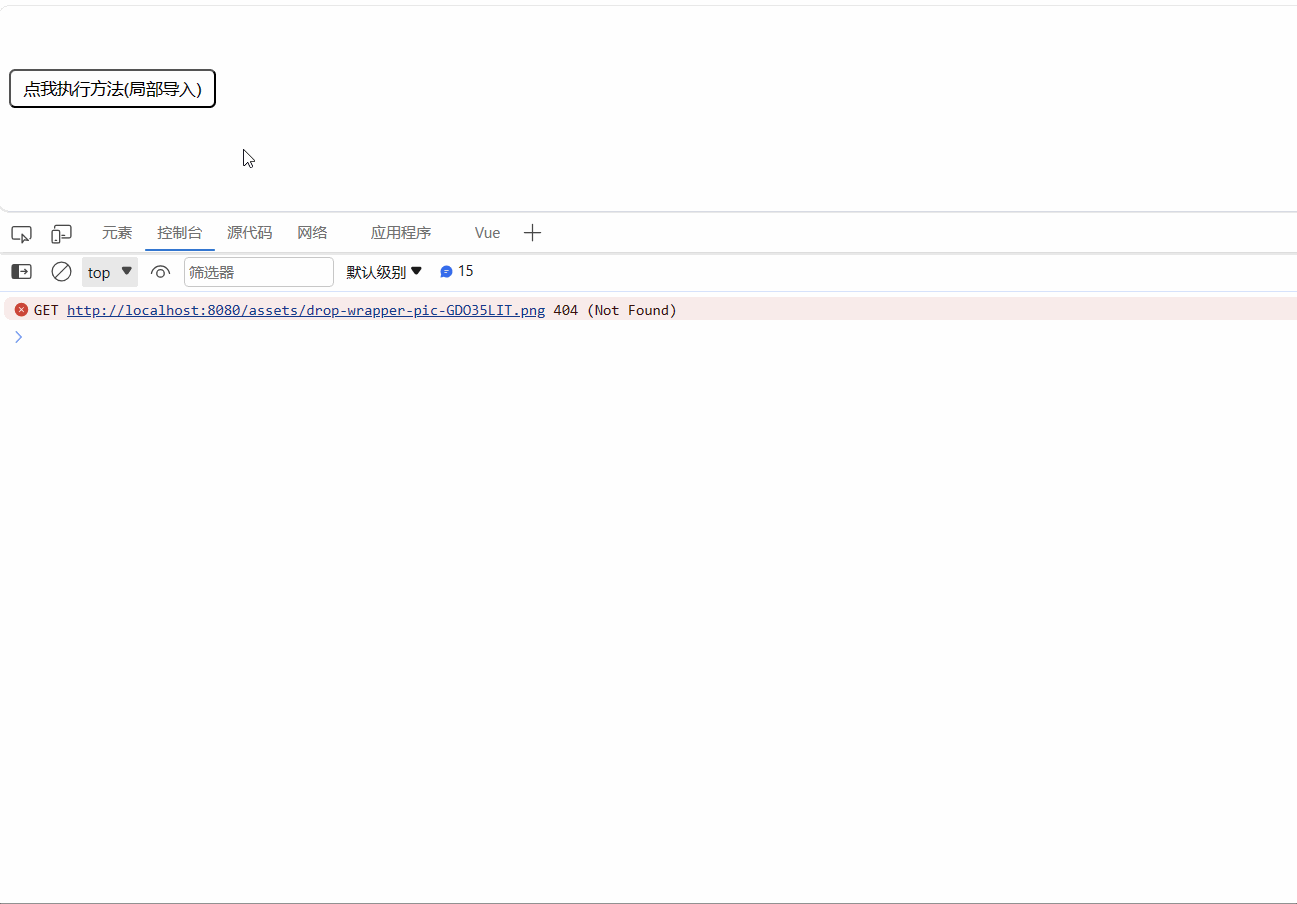Open the Vue DevTools tab
1297x904 pixels.
486,232
